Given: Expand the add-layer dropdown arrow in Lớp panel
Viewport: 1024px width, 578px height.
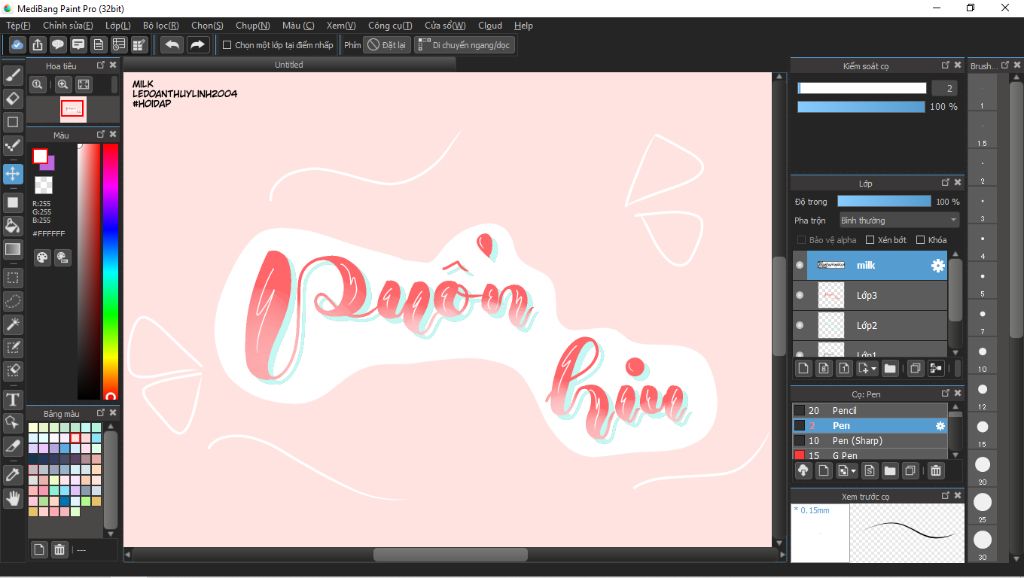Looking at the screenshot, I should point(873,369).
